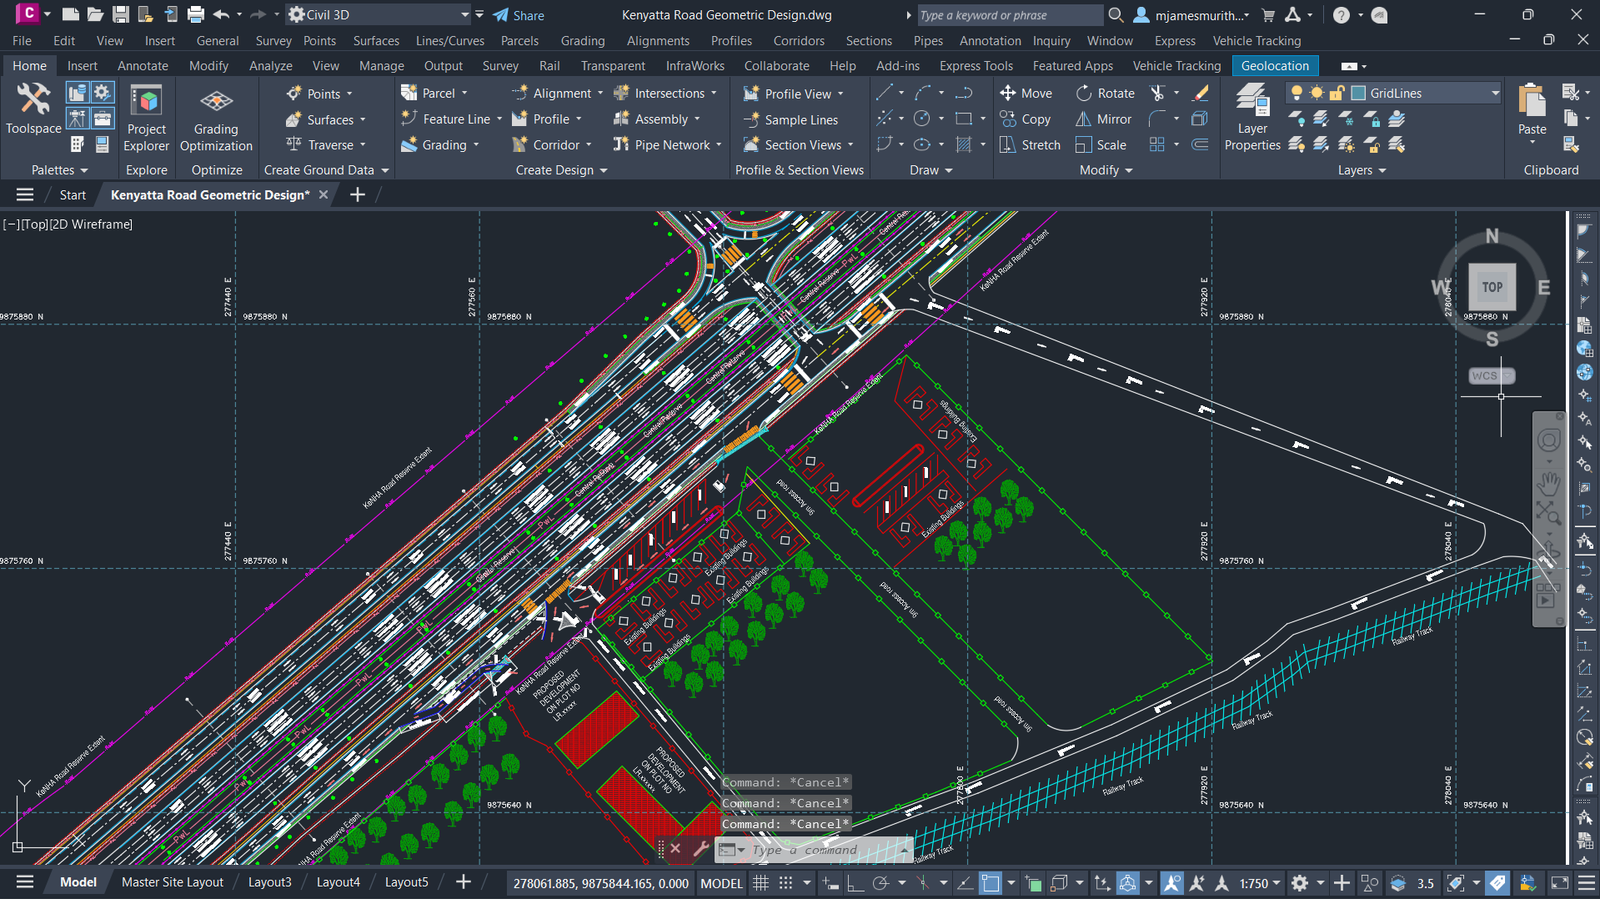Toggle GridLines layer lightbulb on/off
The image size is (1600, 900).
[1297, 93]
